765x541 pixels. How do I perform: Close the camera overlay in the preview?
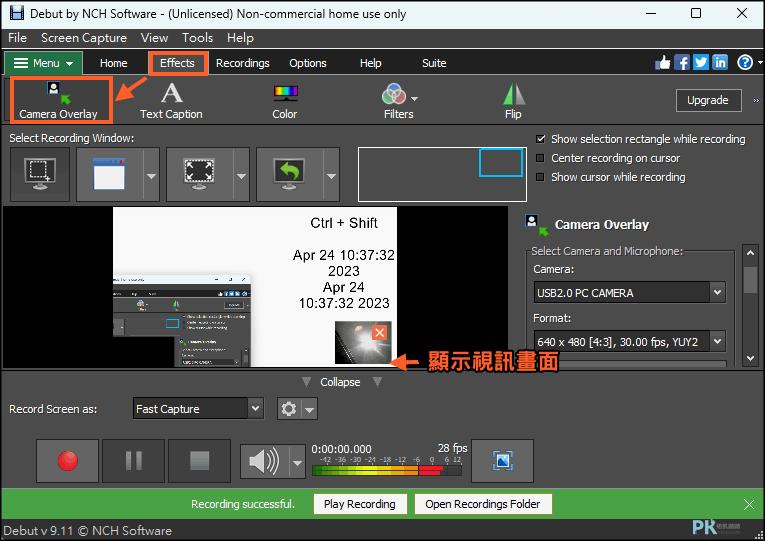pyautogui.click(x=380, y=333)
